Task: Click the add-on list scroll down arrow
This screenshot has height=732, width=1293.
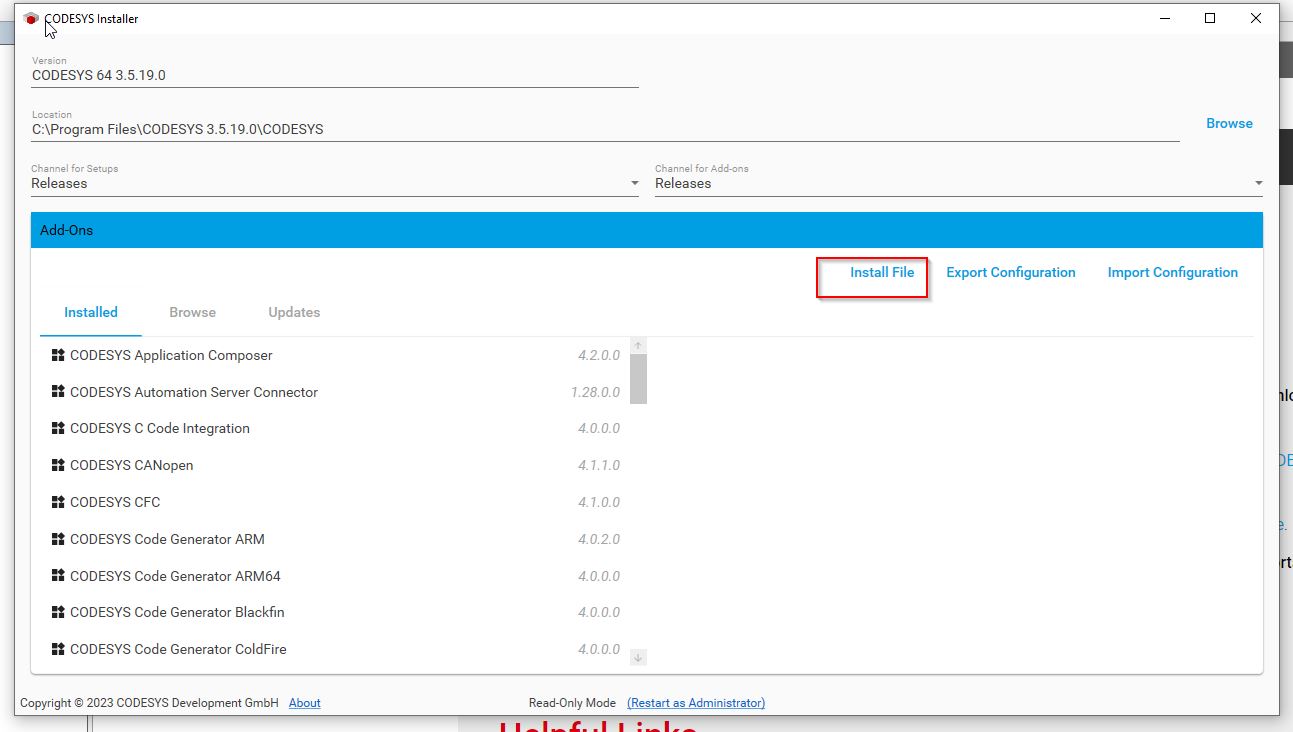Action: 638,657
